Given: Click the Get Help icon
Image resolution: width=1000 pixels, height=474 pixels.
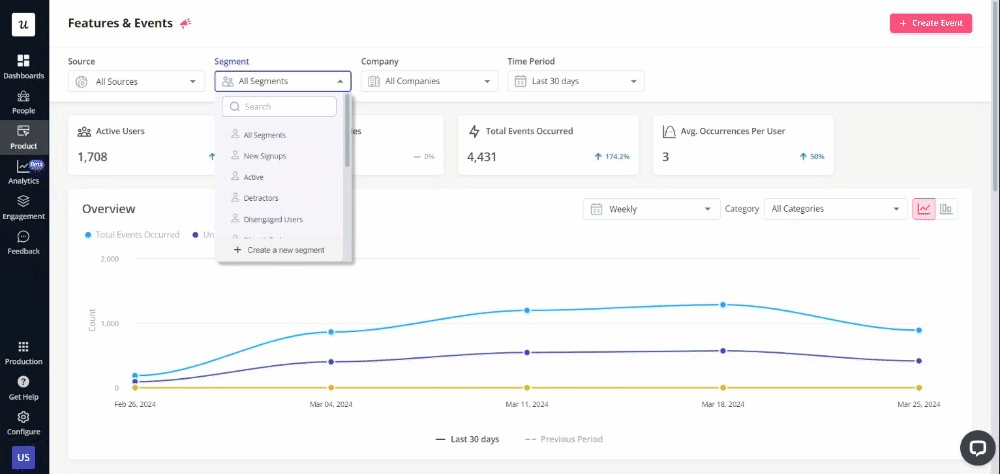Looking at the screenshot, I should (x=23, y=387).
